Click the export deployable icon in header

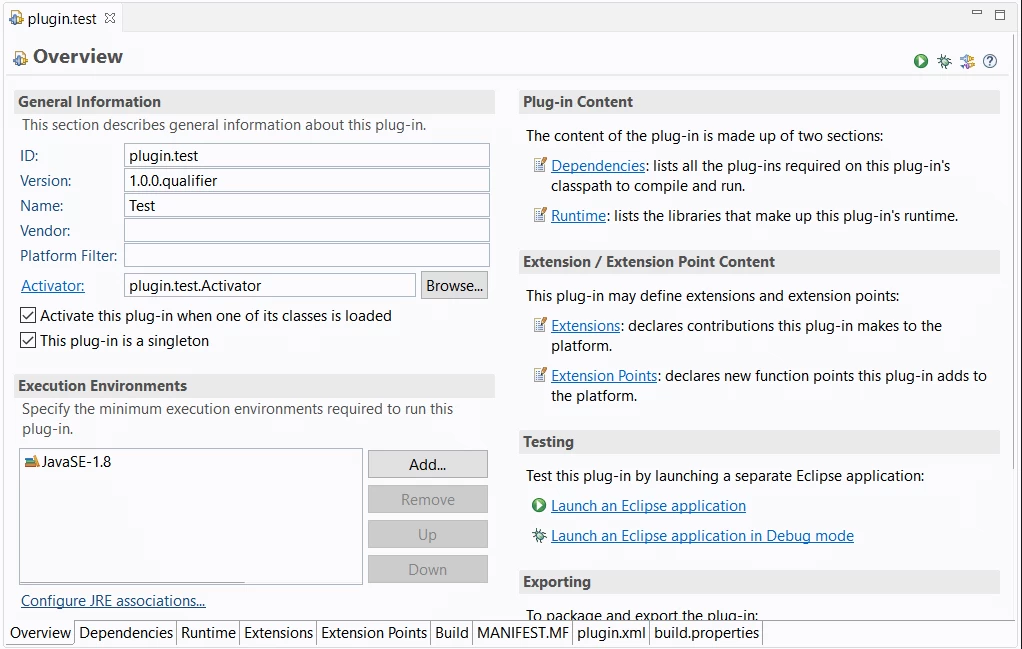[967, 61]
